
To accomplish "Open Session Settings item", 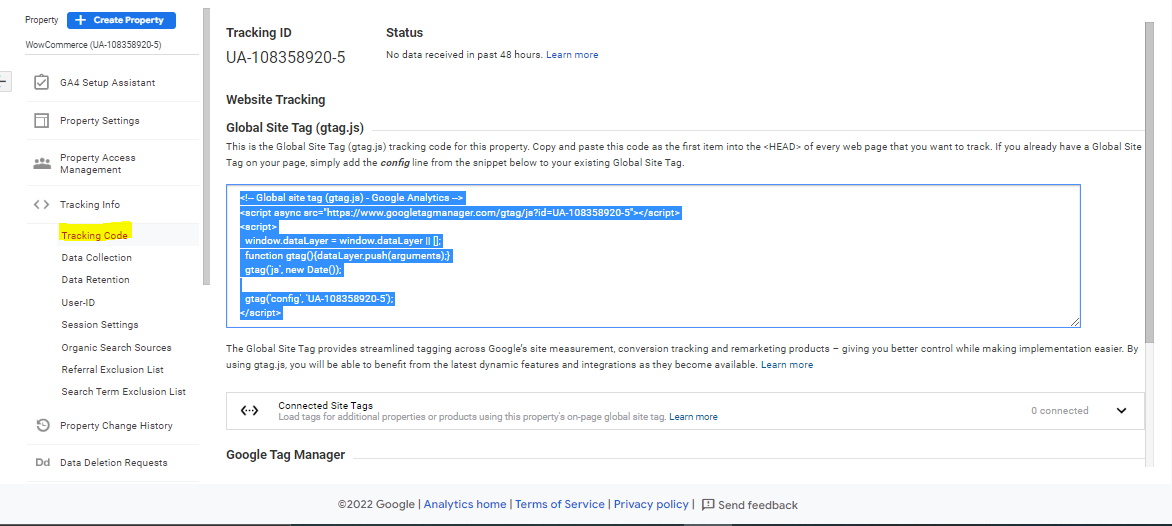I will point(99,325).
